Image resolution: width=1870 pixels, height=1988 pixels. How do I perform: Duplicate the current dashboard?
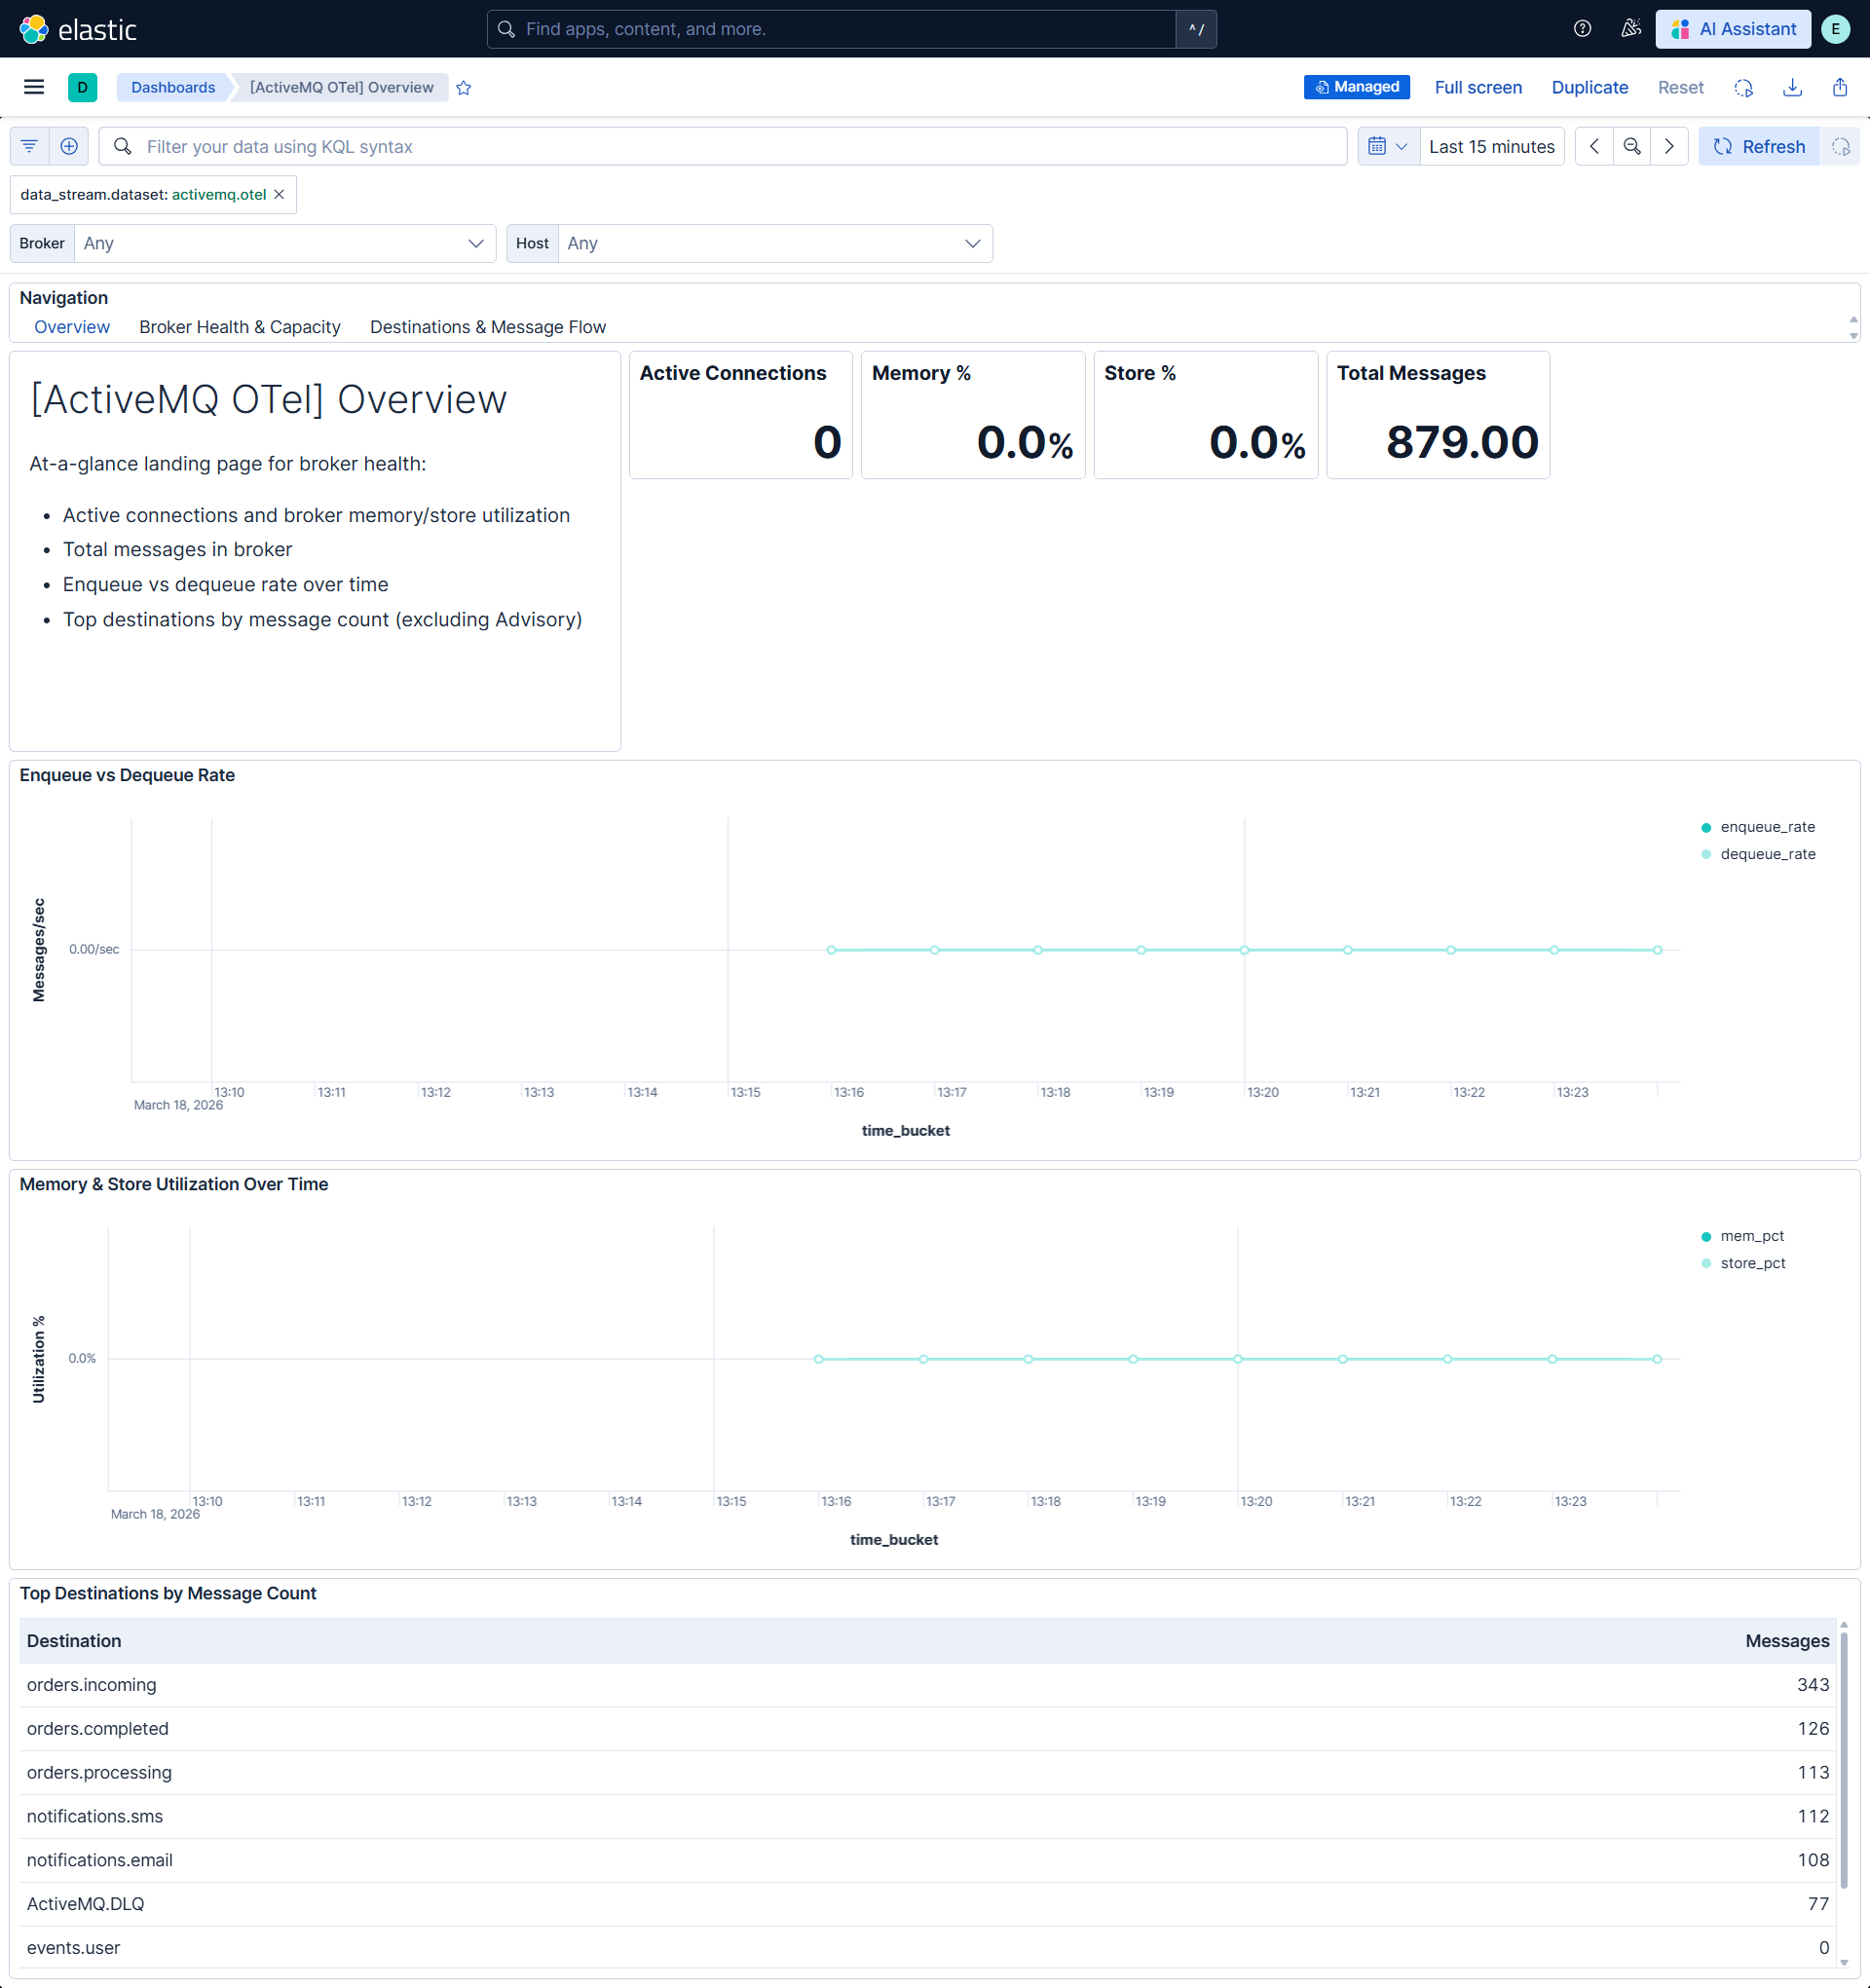click(1589, 88)
